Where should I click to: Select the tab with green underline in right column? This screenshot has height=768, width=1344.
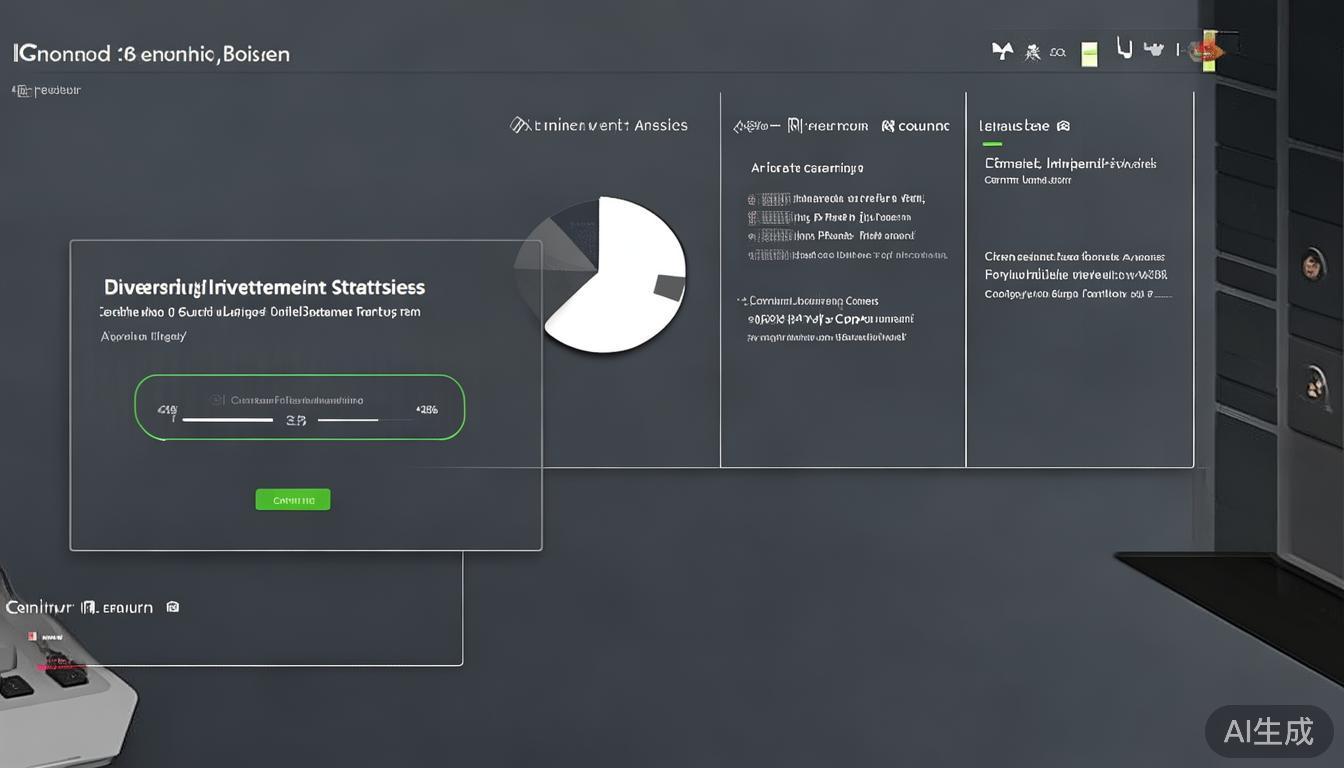(1015, 126)
